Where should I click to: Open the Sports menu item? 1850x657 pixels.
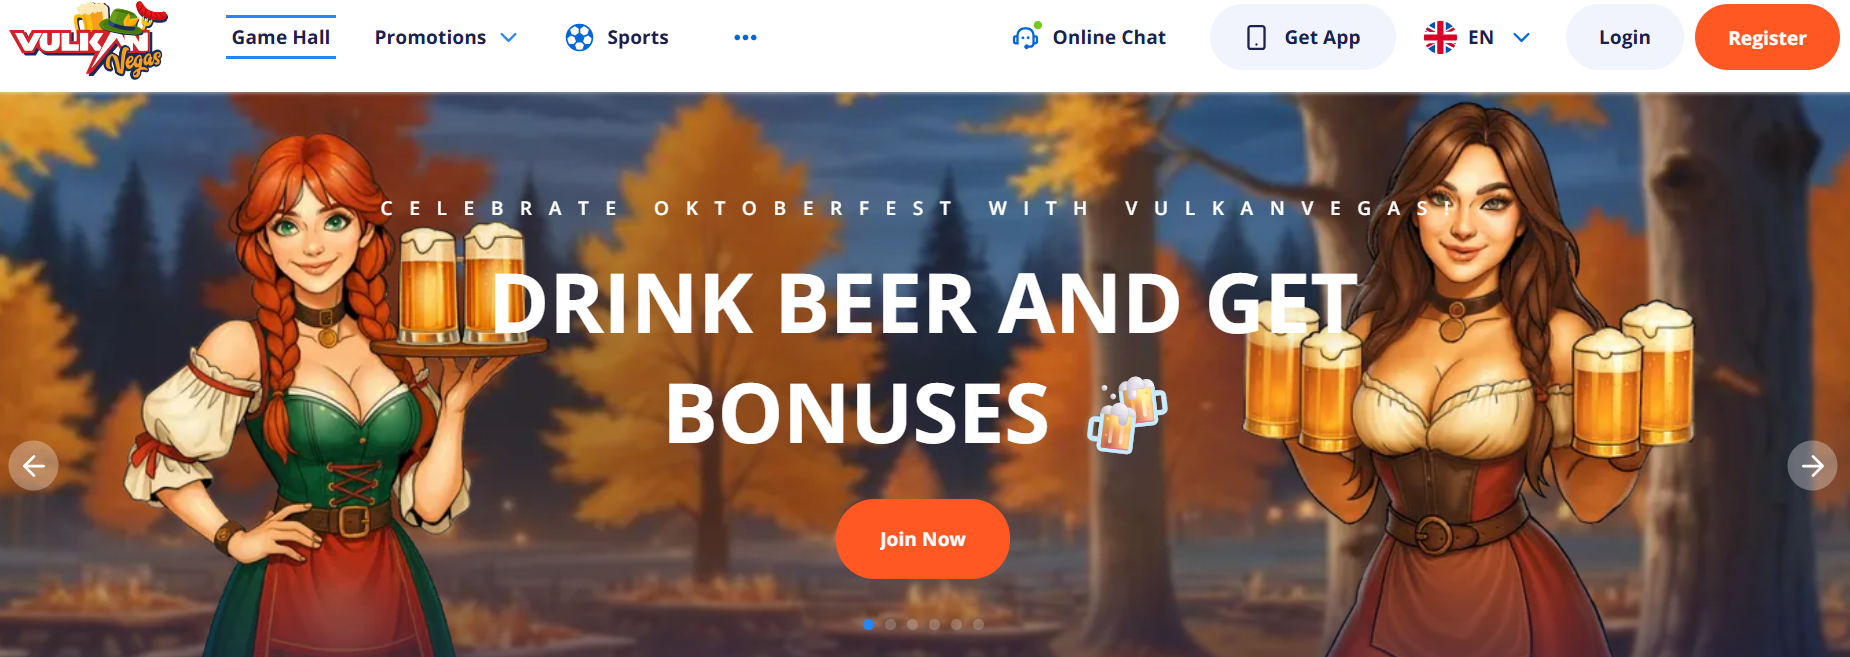638,37
